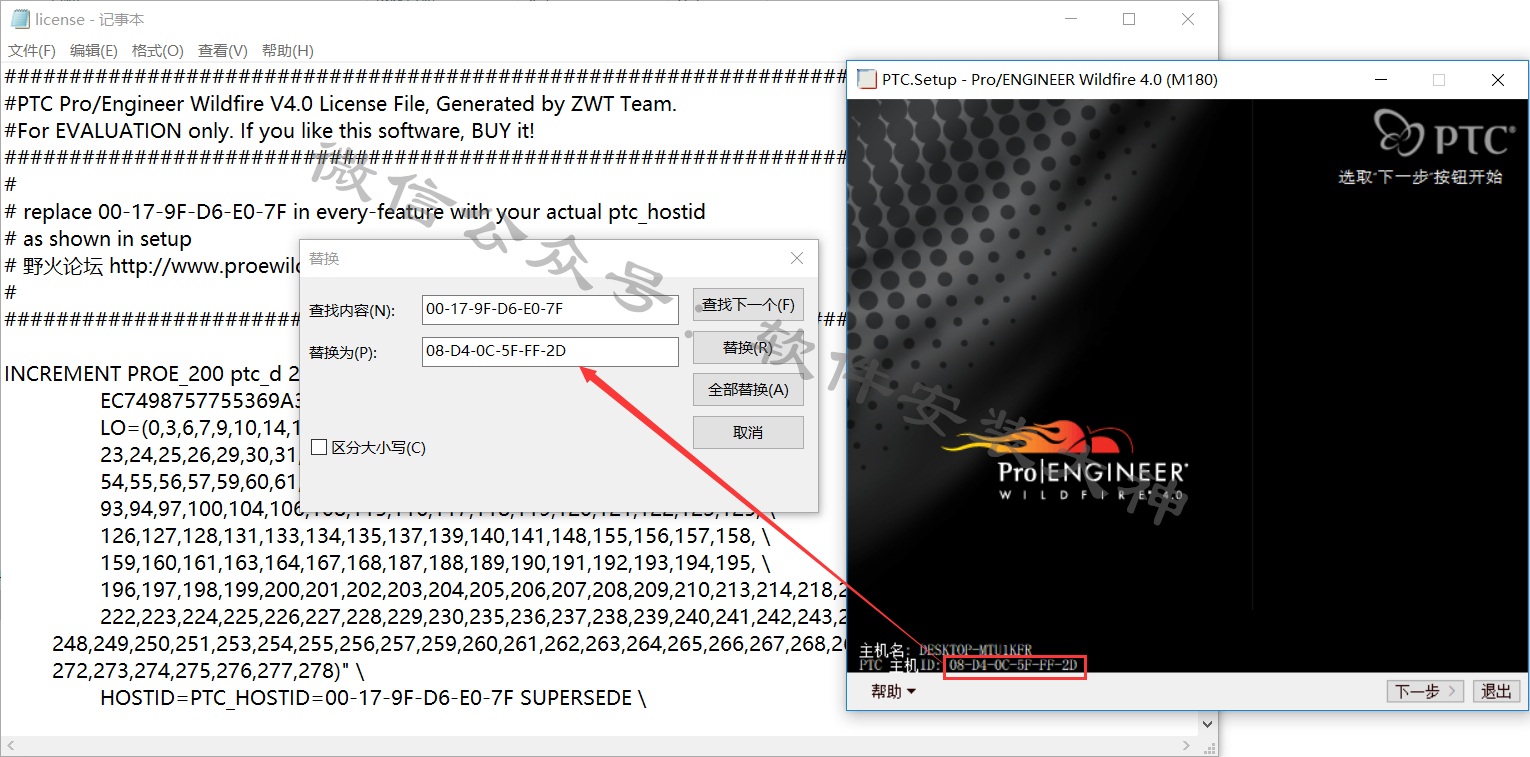Click Notepad's vertical scrollbar down arrow
This screenshot has width=1530, height=757.
[x=1208, y=724]
